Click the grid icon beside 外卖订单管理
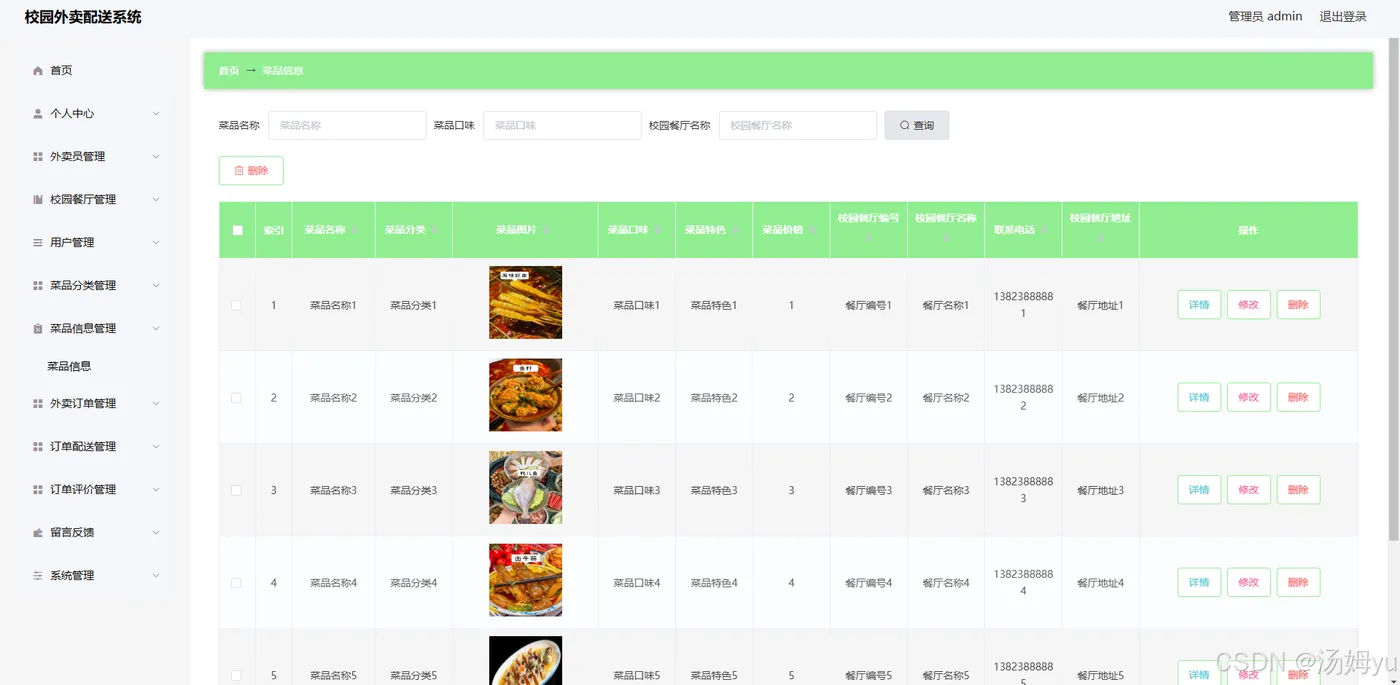 (x=38, y=404)
